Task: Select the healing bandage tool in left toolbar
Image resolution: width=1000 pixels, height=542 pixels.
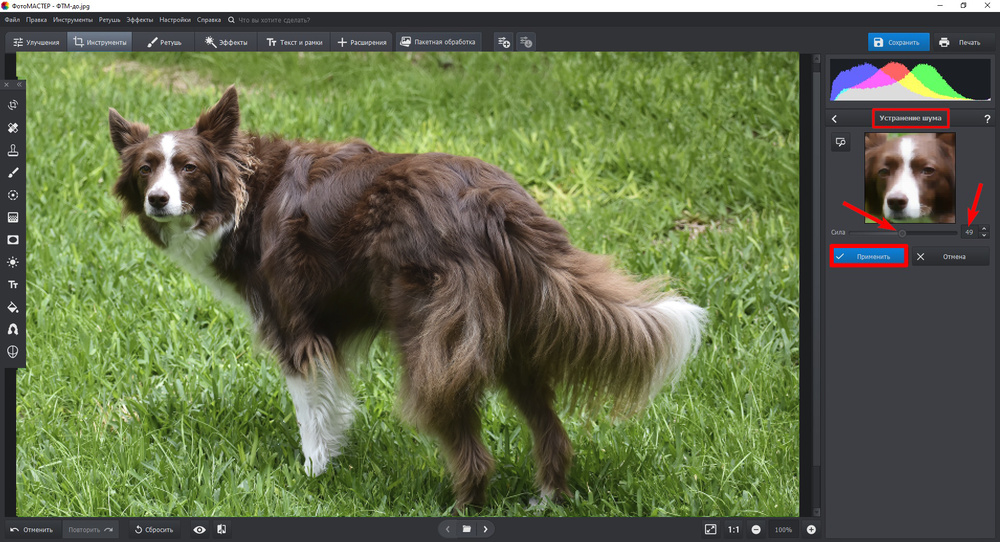Action: (x=13, y=128)
